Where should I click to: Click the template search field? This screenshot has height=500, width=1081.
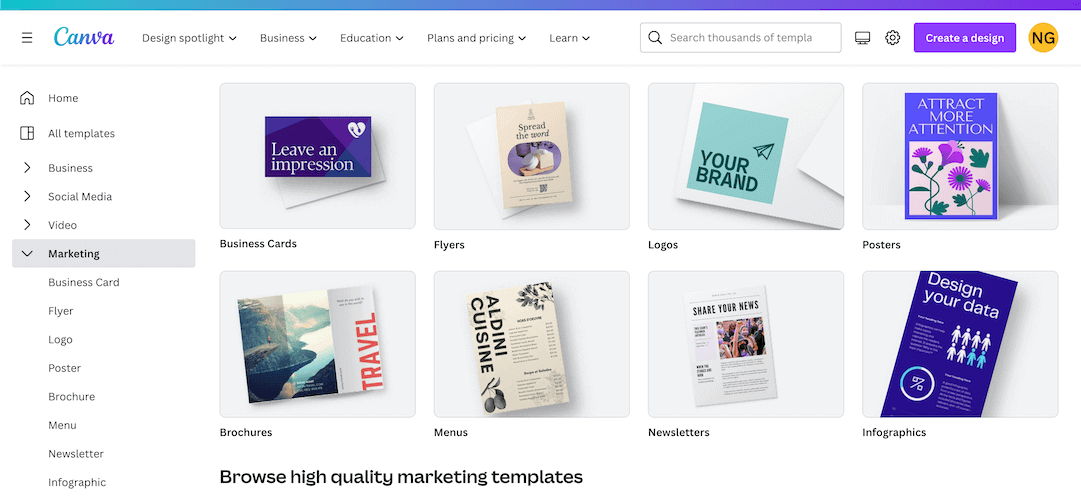click(740, 38)
